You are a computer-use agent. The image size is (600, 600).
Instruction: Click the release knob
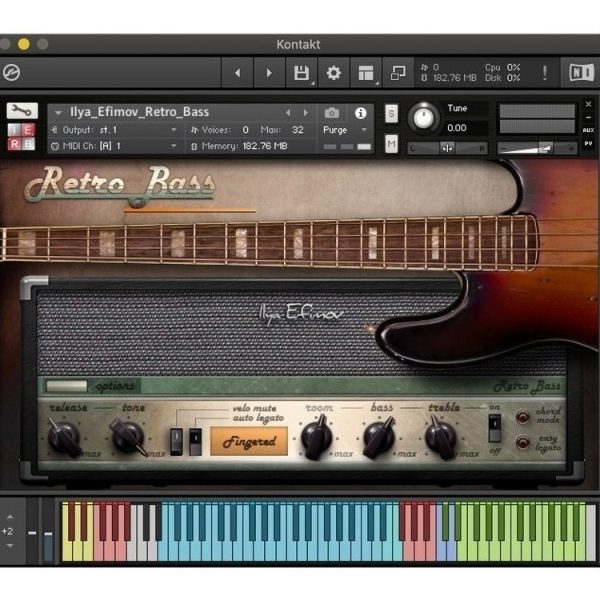coord(64,438)
